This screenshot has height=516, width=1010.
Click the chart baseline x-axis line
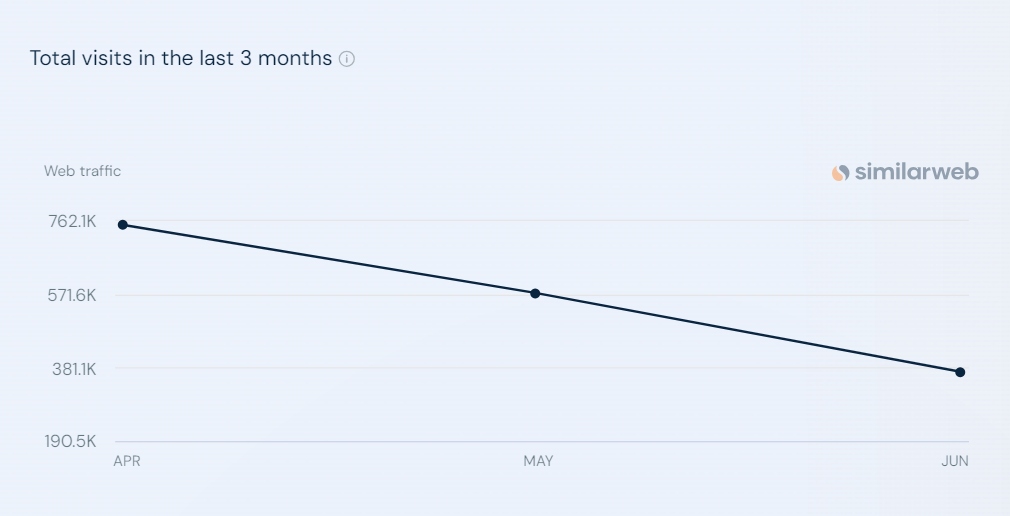pyautogui.click(x=542, y=442)
